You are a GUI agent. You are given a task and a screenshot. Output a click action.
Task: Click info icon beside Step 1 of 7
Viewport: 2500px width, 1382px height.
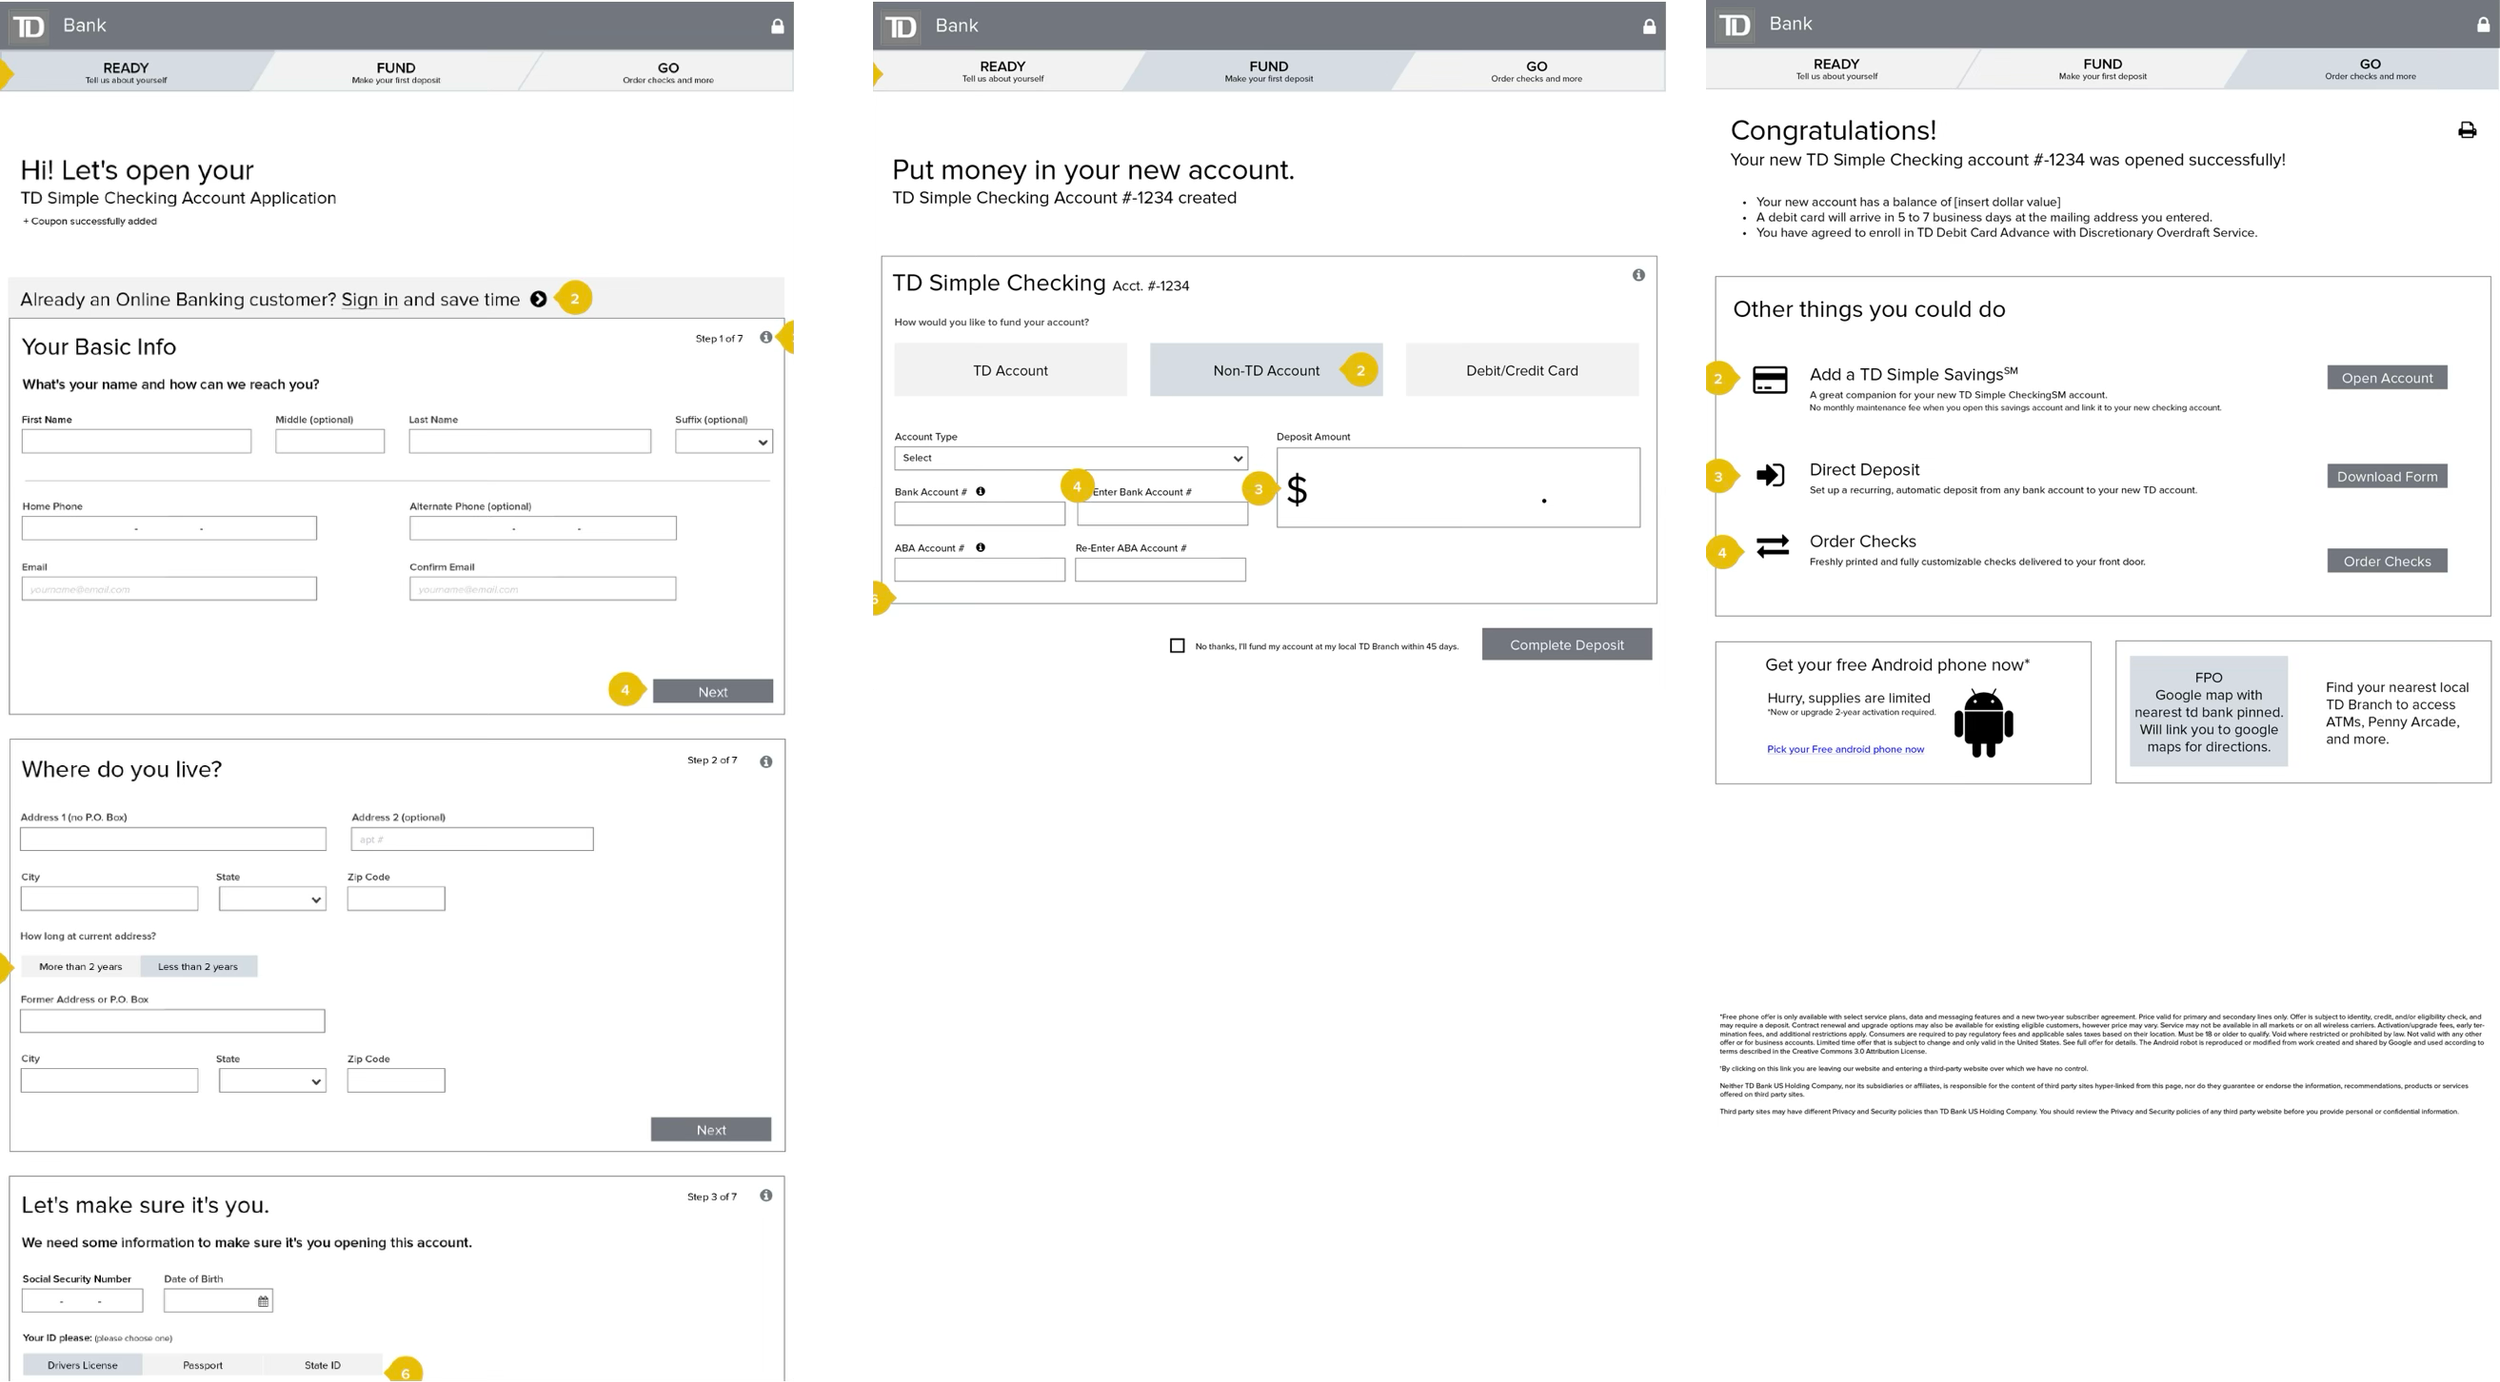pos(766,338)
